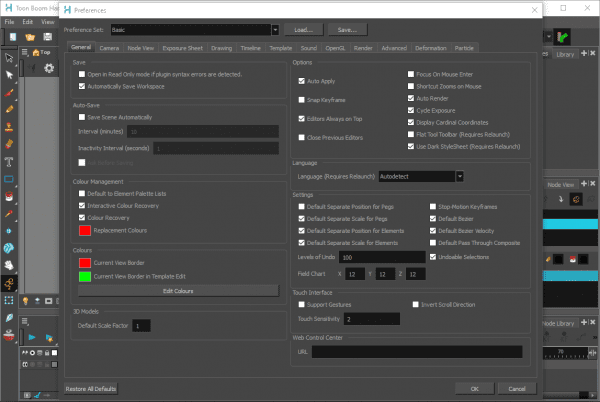The height and width of the screenshot is (402, 600).
Task: Open the Preference Set dropdown
Action: point(275,30)
